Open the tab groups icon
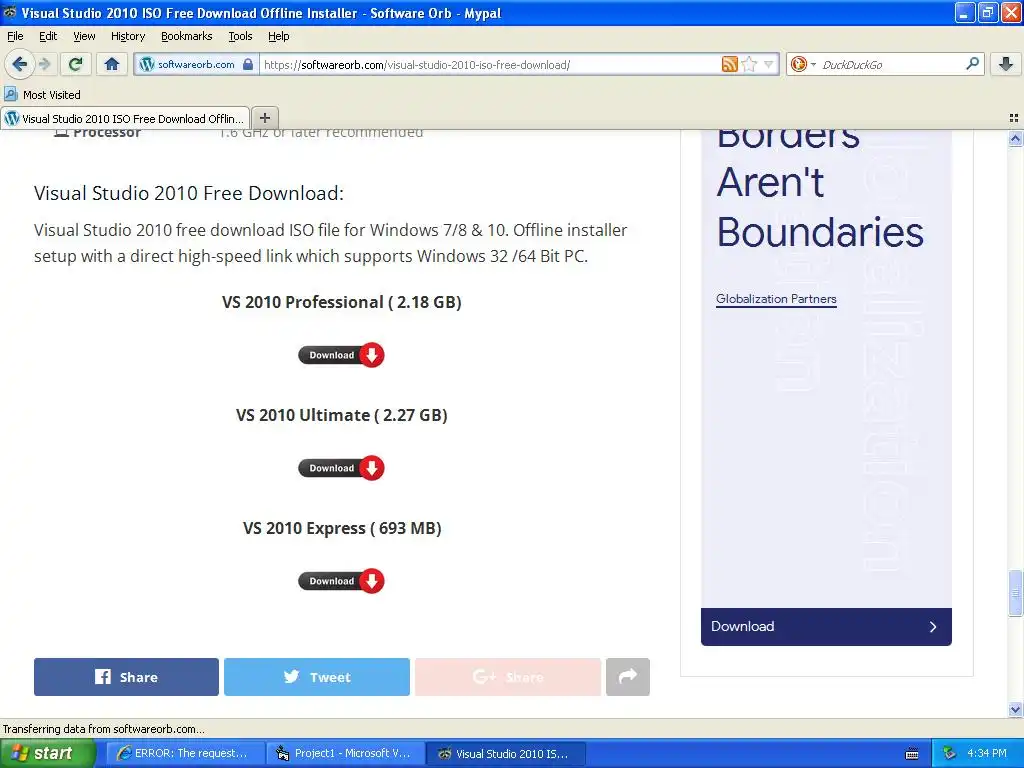This screenshot has width=1024, height=768. [x=1014, y=118]
